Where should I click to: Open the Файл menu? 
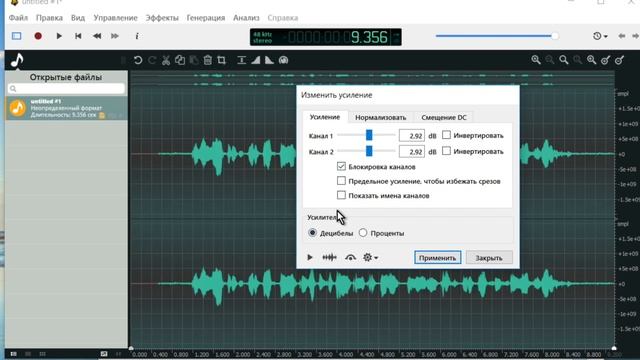(18, 18)
